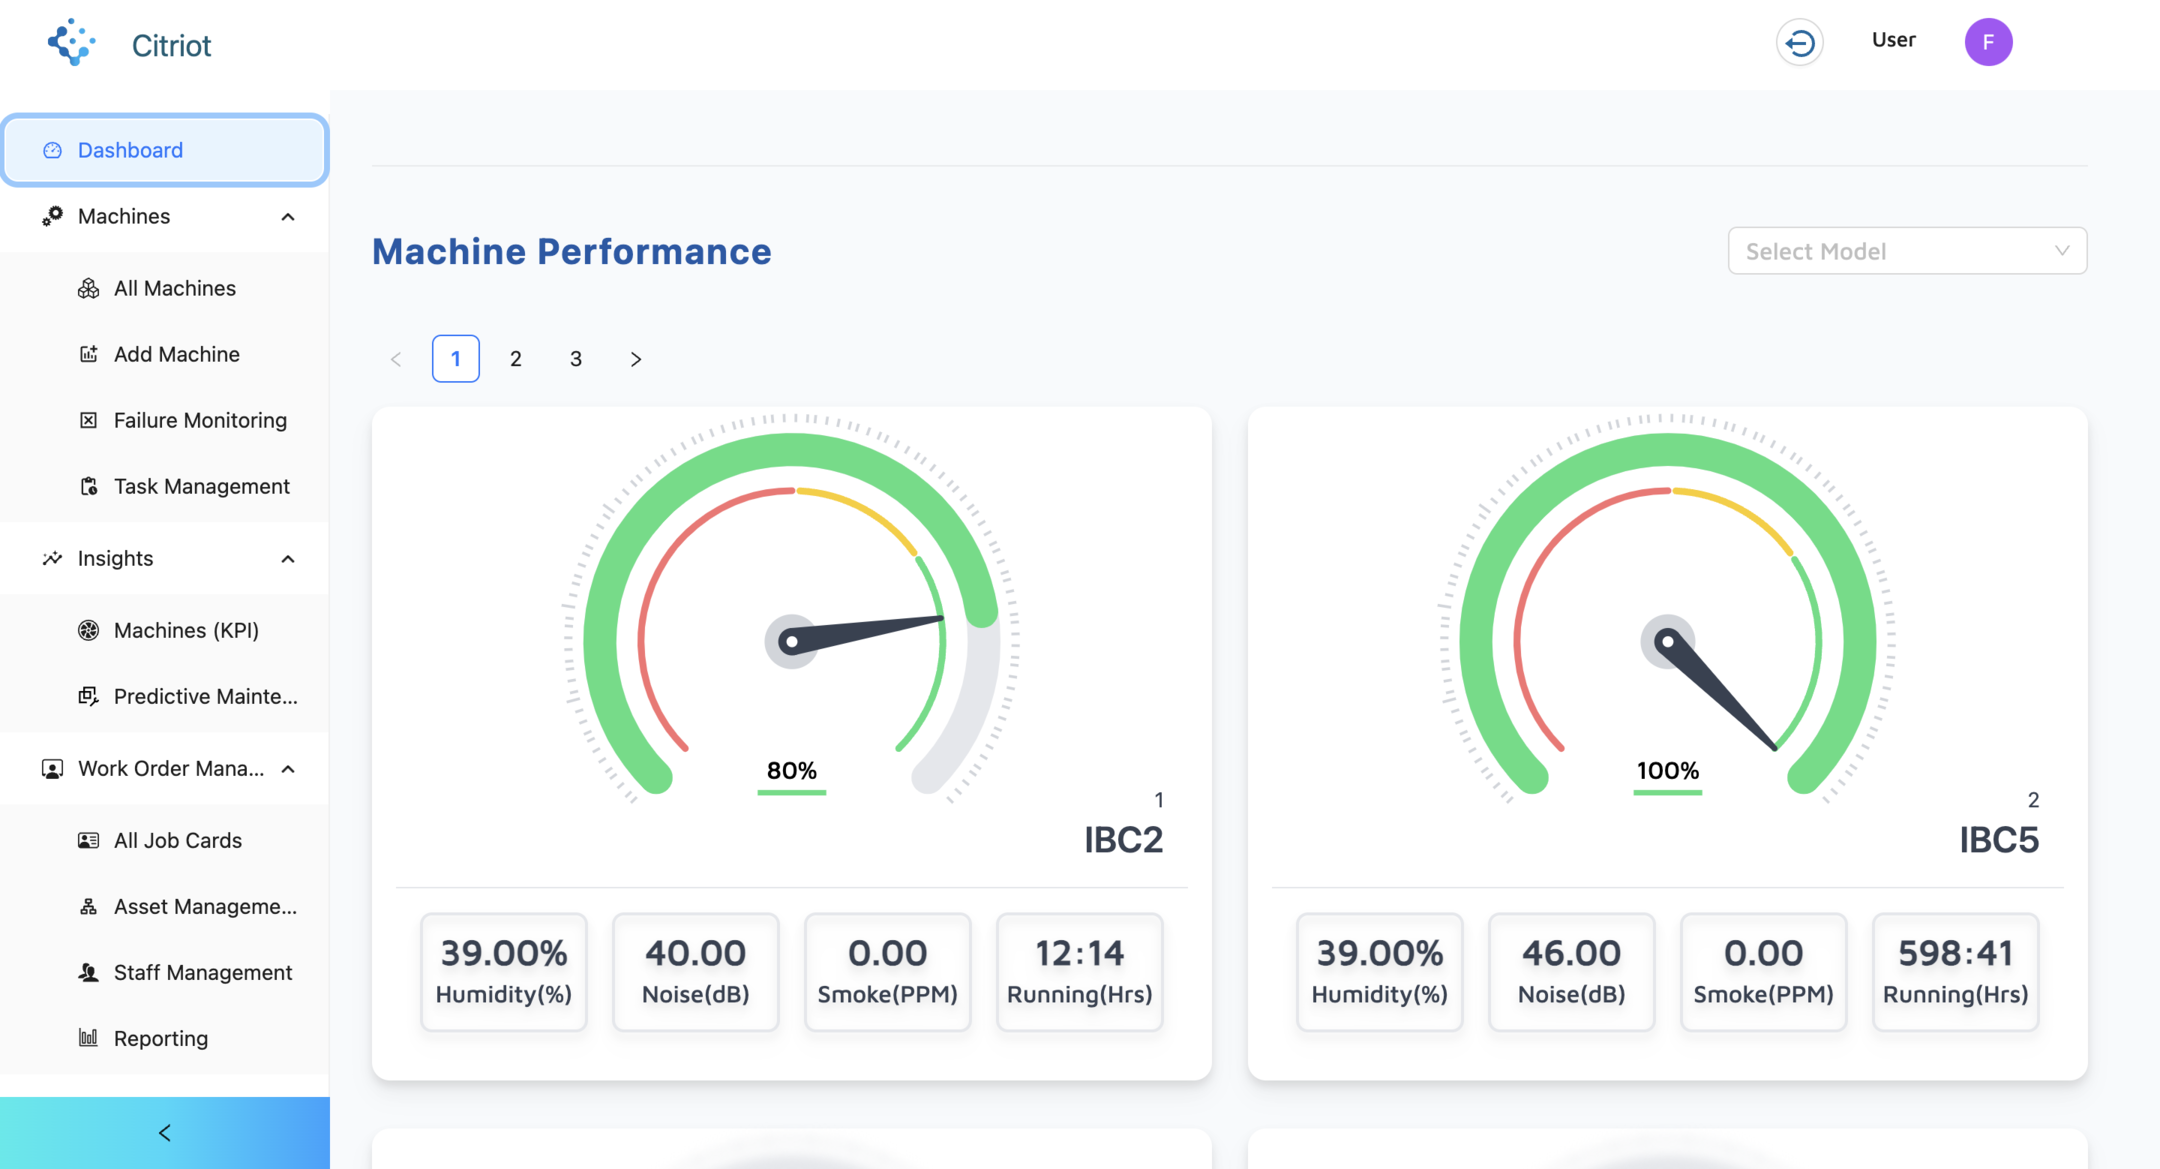This screenshot has height=1169, width=2160.
Task: Open the Select Model dropdown
Action: [x=1907, y=251]
